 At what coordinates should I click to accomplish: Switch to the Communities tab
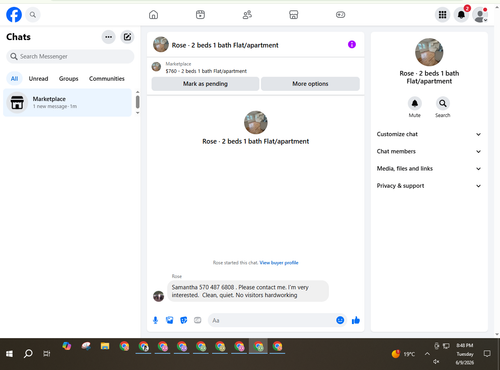click(x=107, y=79)
